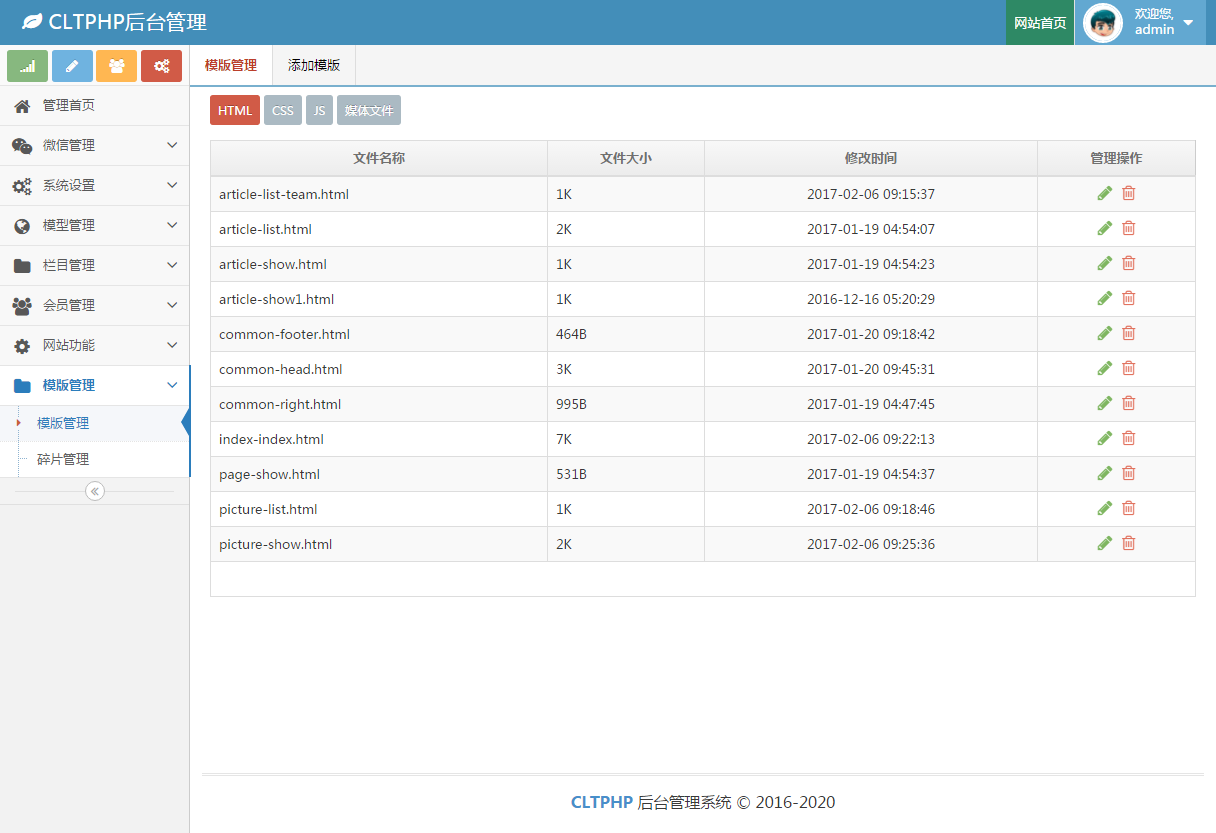Click the blue pencil shortcut icon
Viewport: 1216px width, 833px height.
[72, 66]
